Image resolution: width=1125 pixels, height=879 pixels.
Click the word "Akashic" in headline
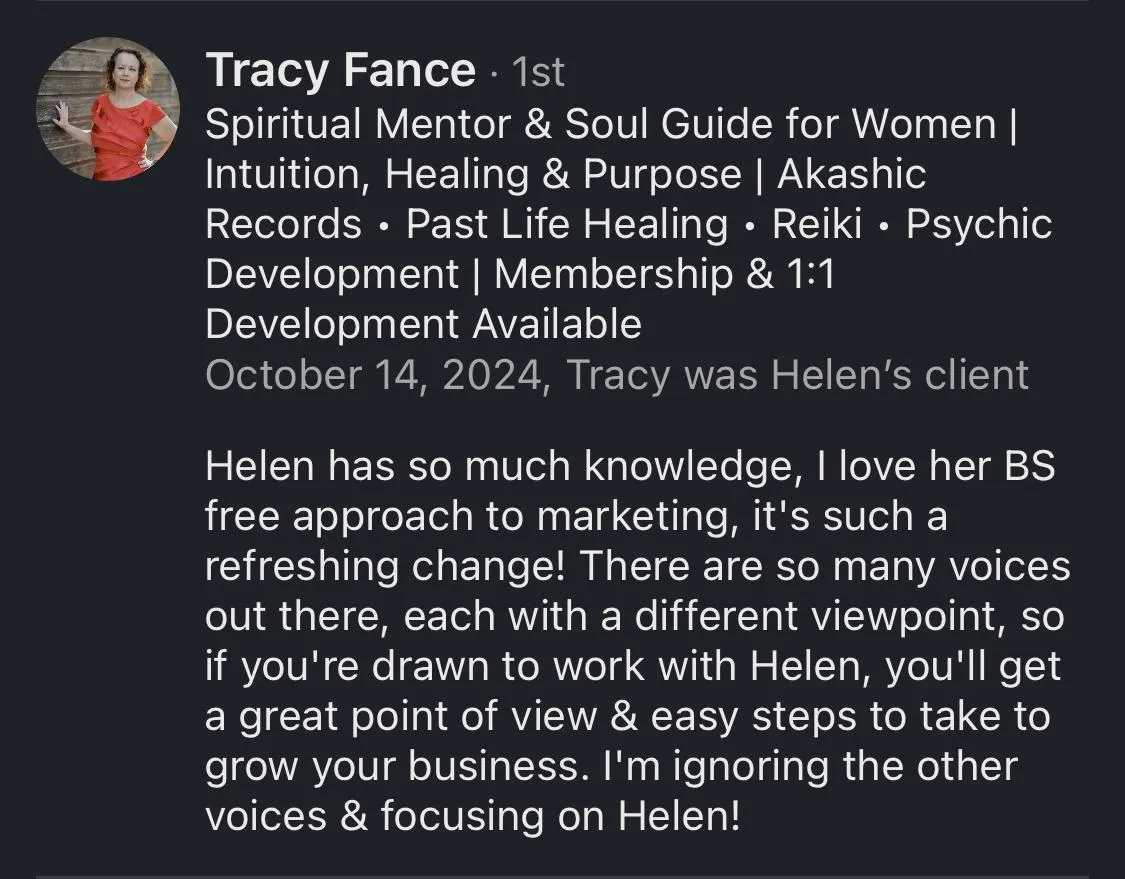852,174
